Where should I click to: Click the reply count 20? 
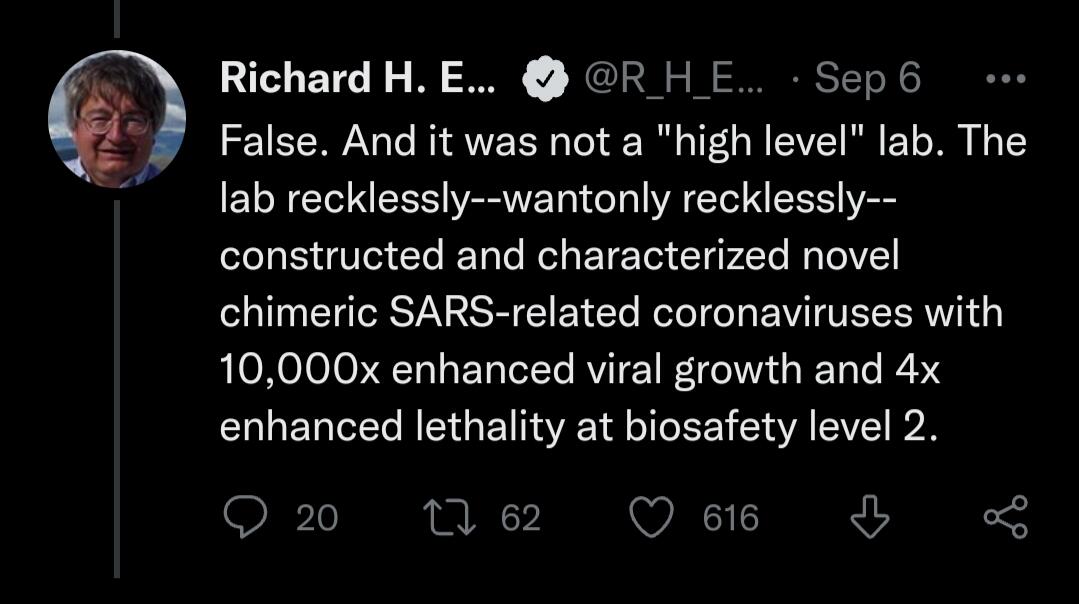[318, 518]
